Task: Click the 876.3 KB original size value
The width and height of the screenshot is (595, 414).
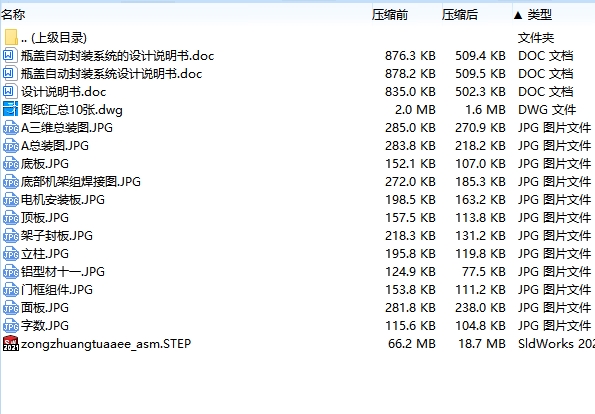Action: (x=410, y=56)
